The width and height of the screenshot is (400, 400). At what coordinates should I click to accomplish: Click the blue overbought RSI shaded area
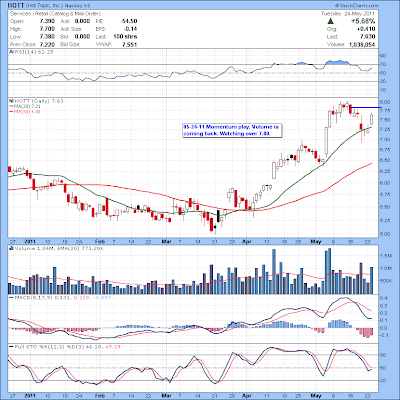(337, 62)
